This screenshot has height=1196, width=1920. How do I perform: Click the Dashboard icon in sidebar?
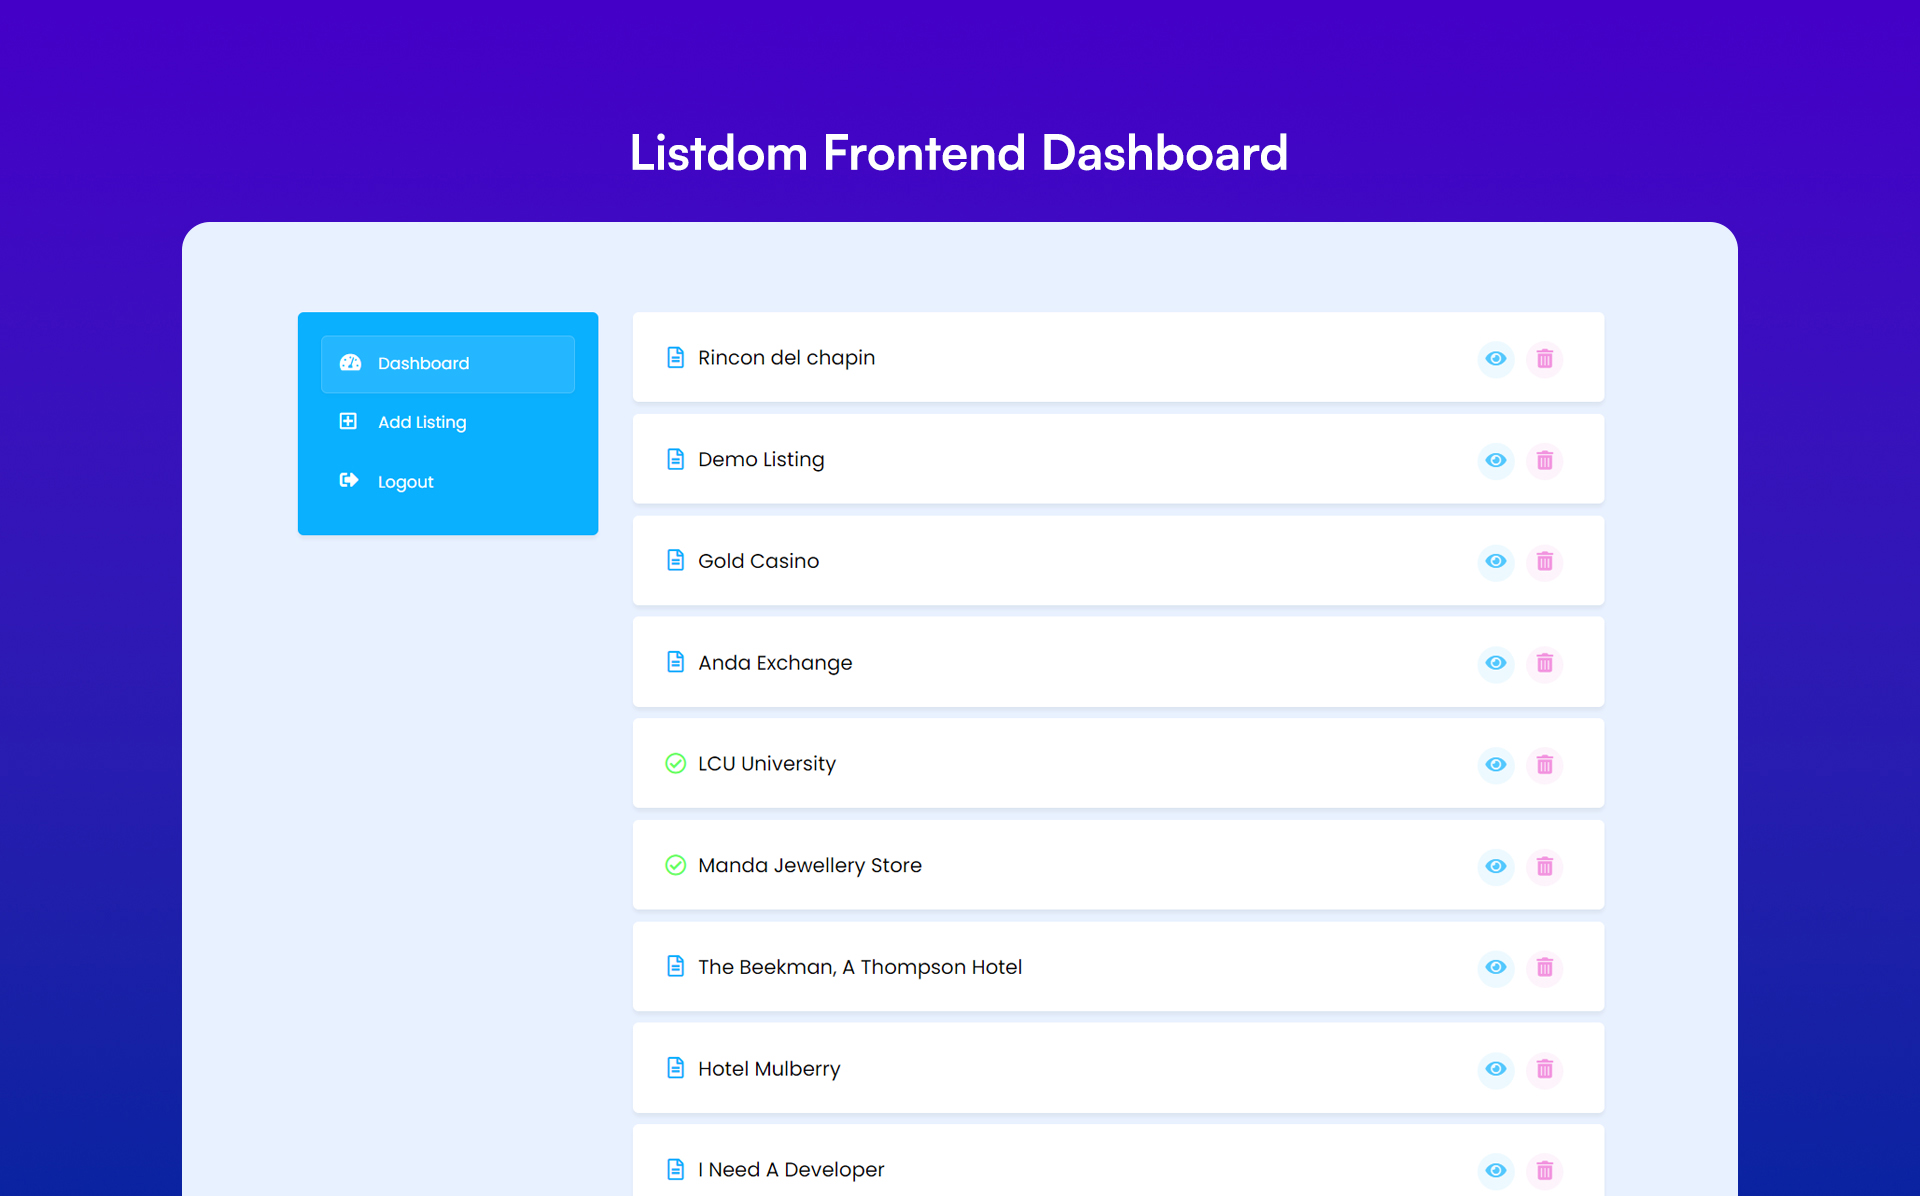350,362
